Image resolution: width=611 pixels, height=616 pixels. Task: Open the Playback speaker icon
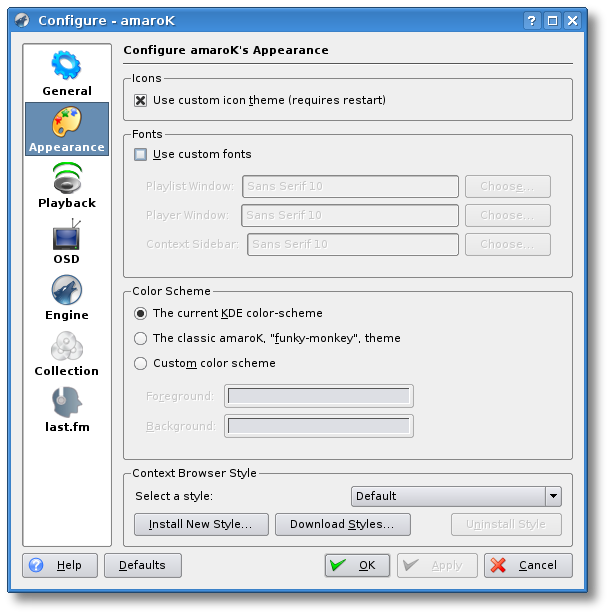pyautogui.click(x=66, y=178)
